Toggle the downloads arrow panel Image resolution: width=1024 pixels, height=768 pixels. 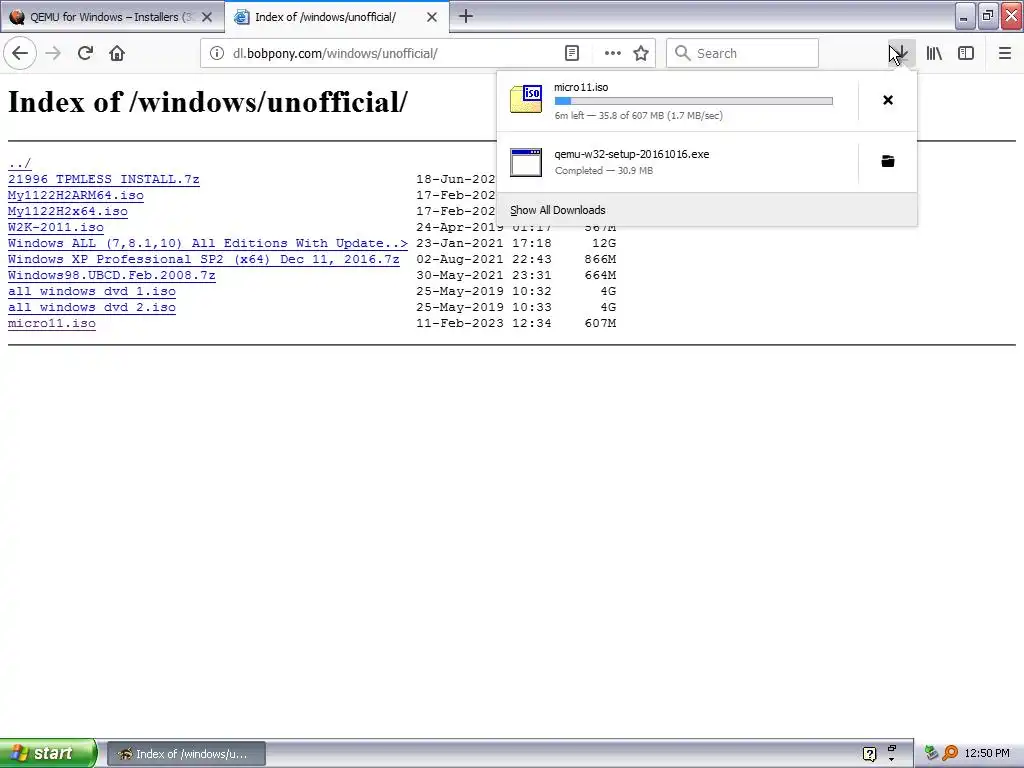[x=901, y=53]
